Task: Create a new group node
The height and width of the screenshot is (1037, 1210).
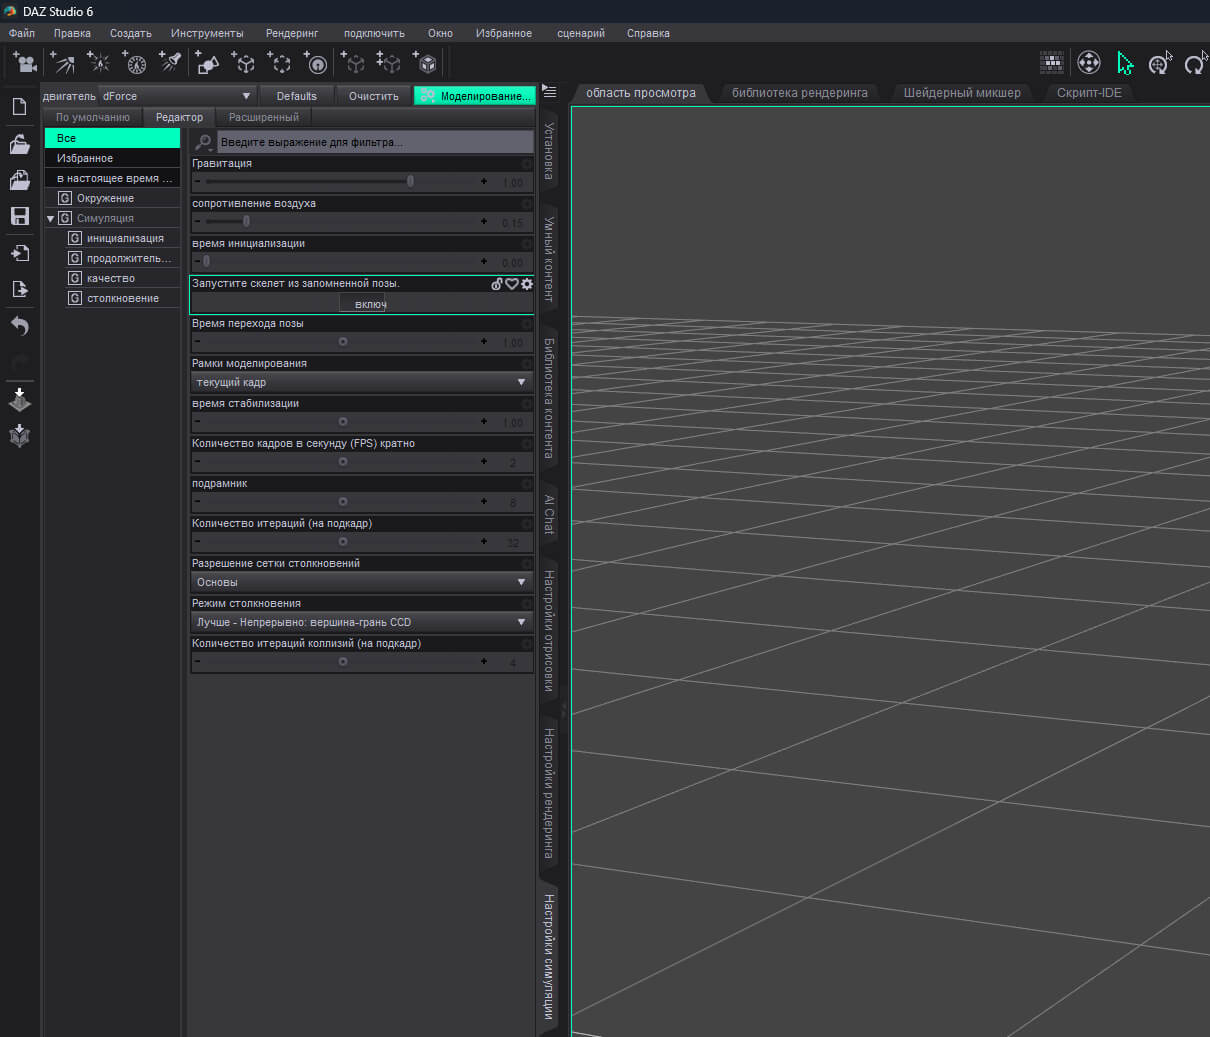Action: [x=279, y=63]
